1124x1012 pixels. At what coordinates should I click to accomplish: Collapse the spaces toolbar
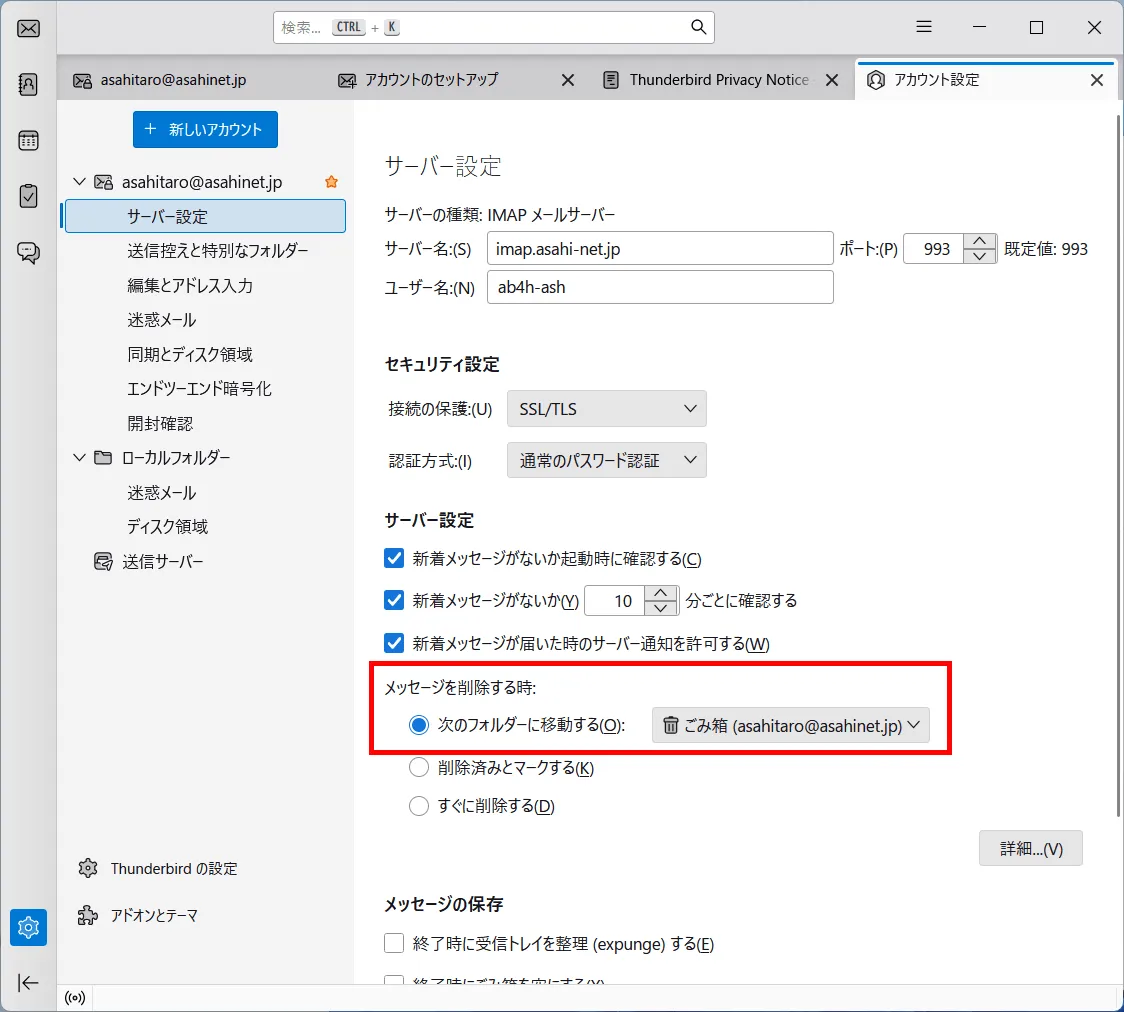[x=28, y=983]
